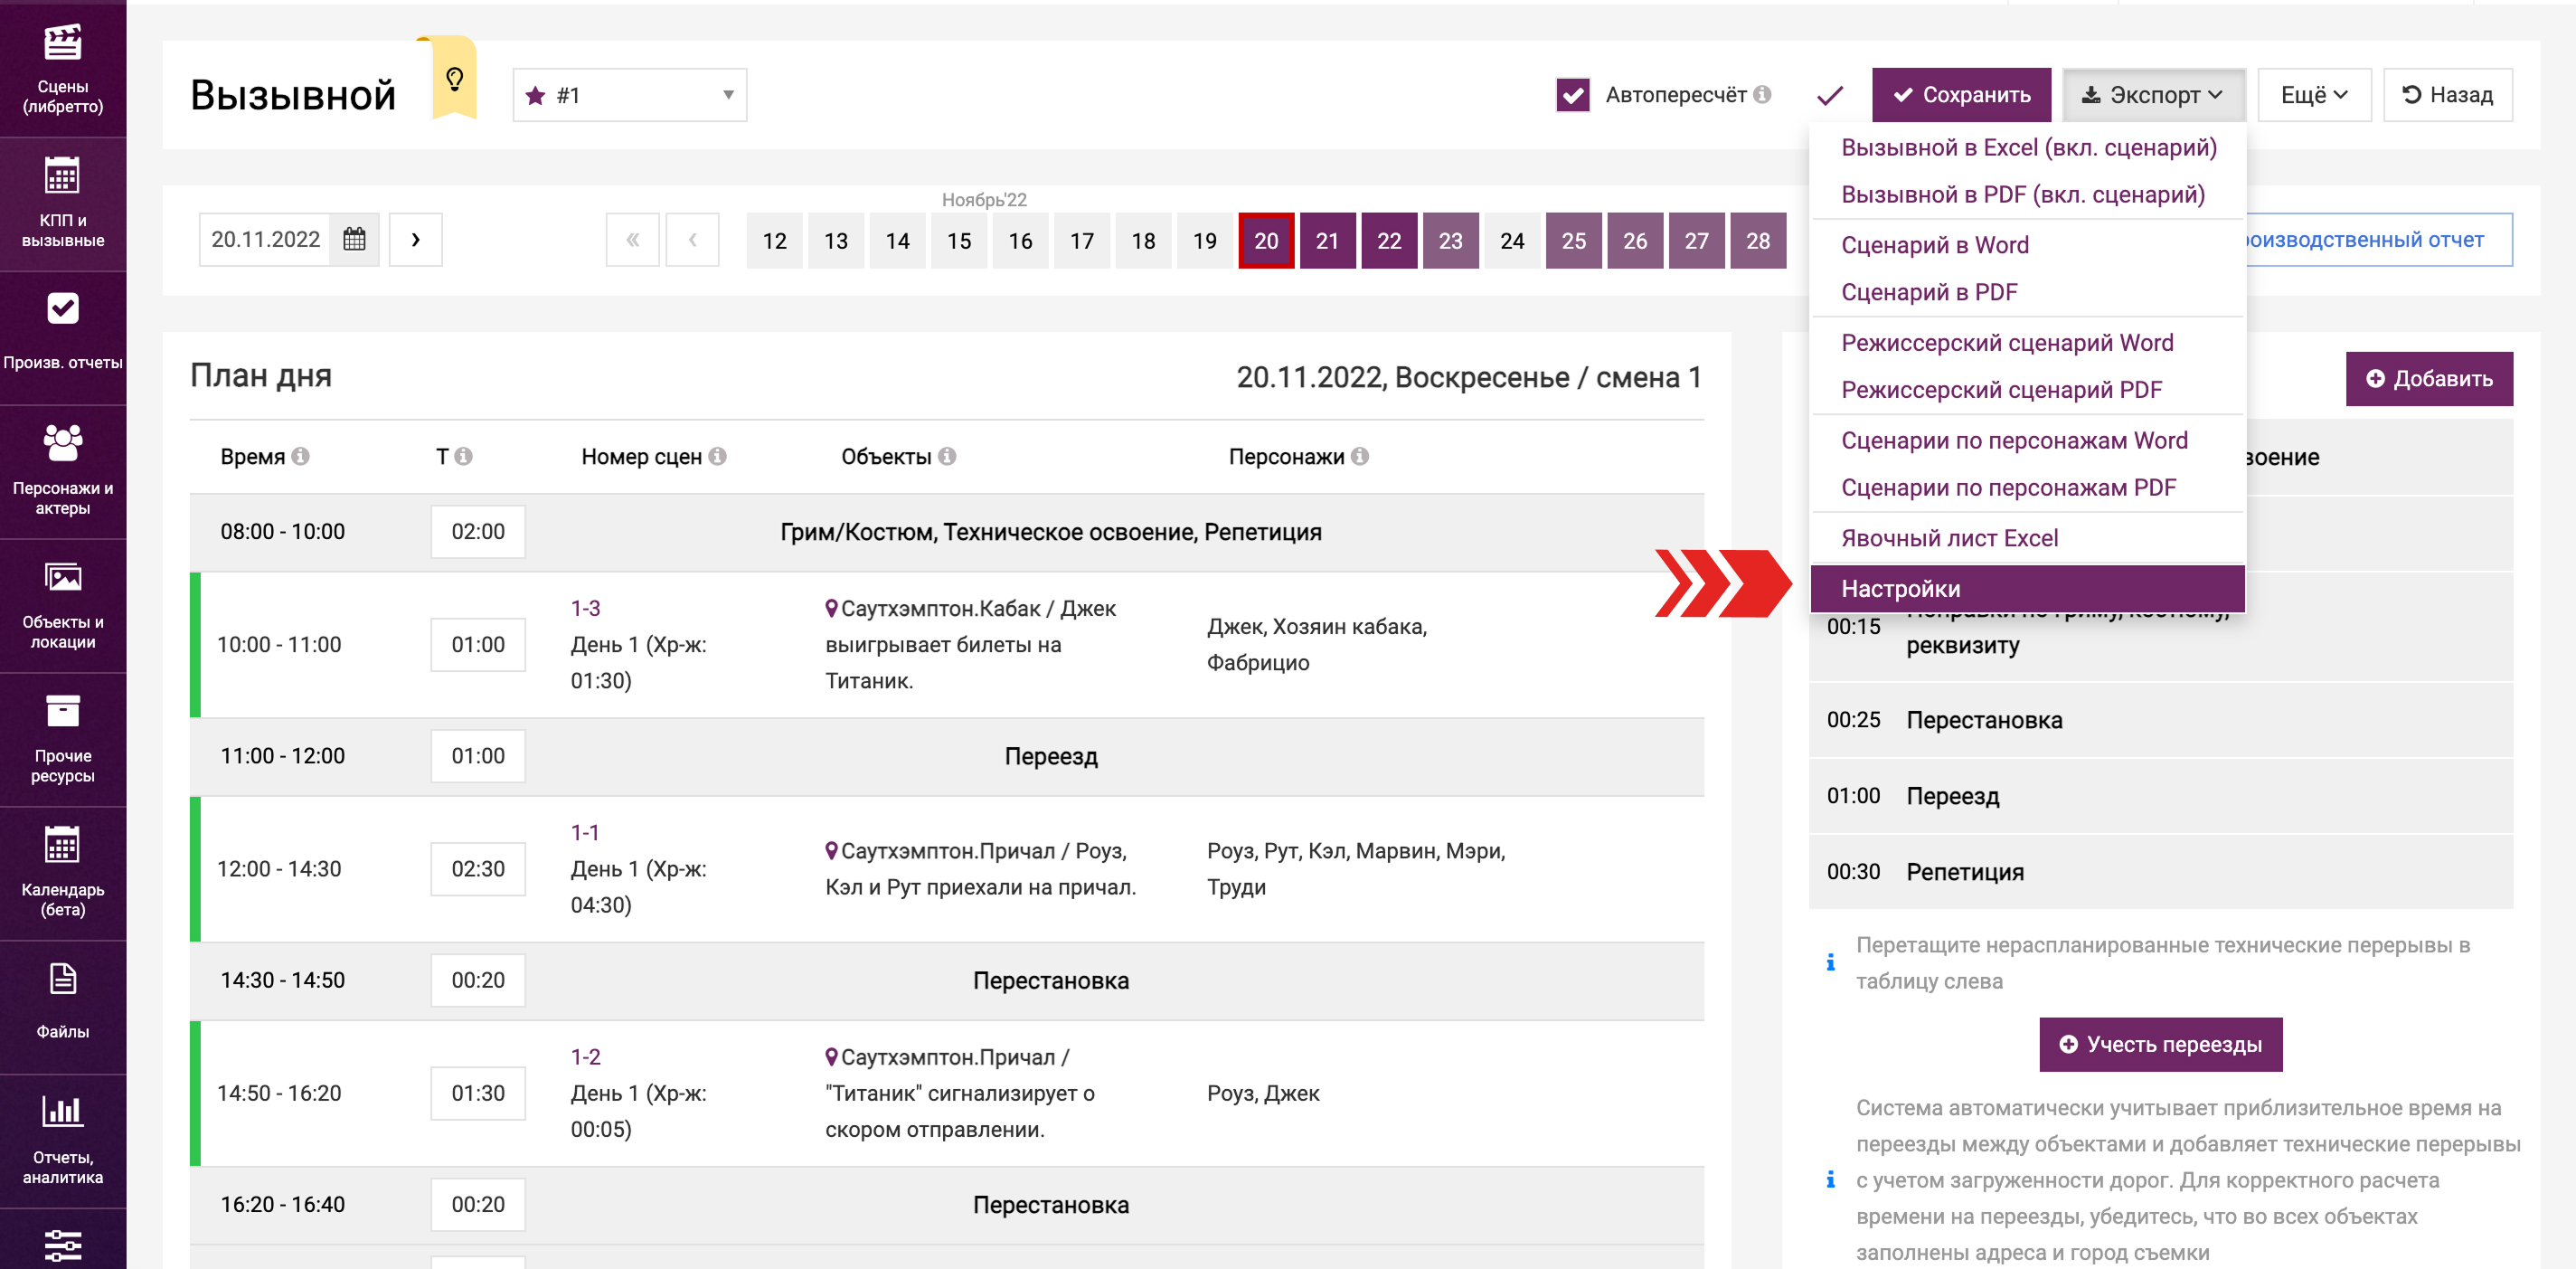2576x1269 pixels.
Task: Click location pin for Саутхэмптон.Кабак object
Action: point(831,608)
